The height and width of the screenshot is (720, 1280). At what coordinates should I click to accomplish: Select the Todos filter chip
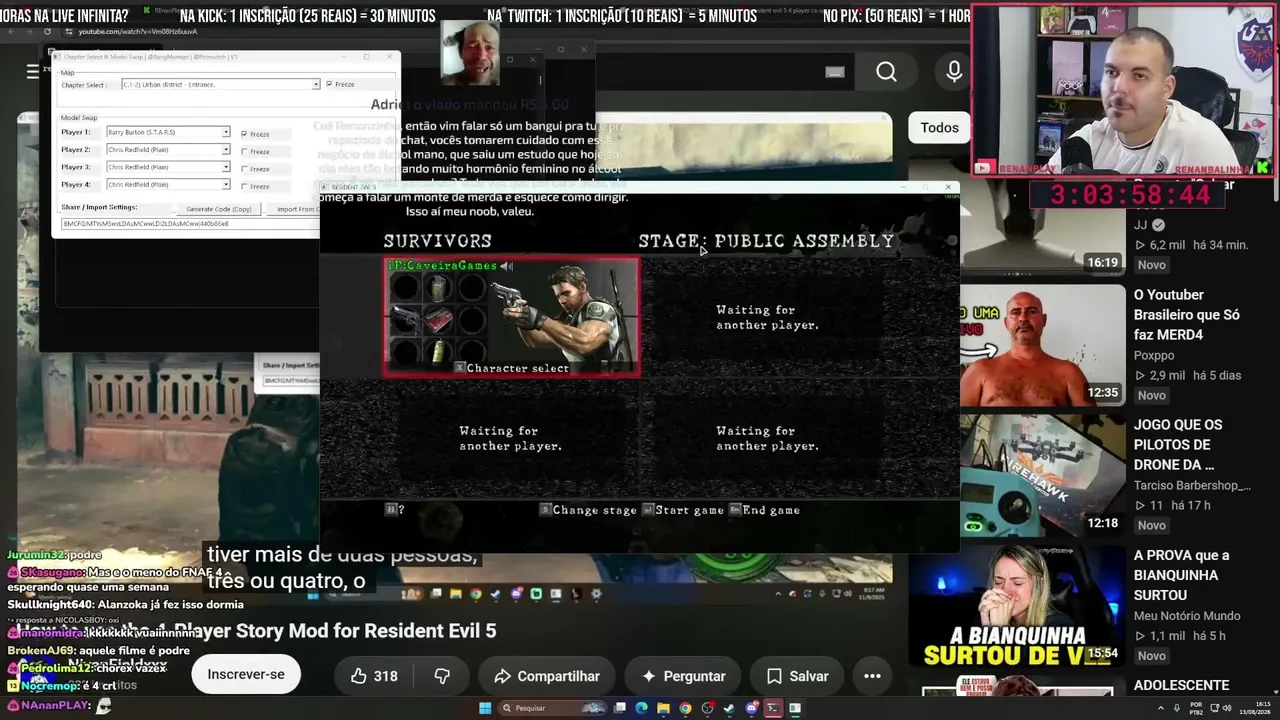click(939, 127)
